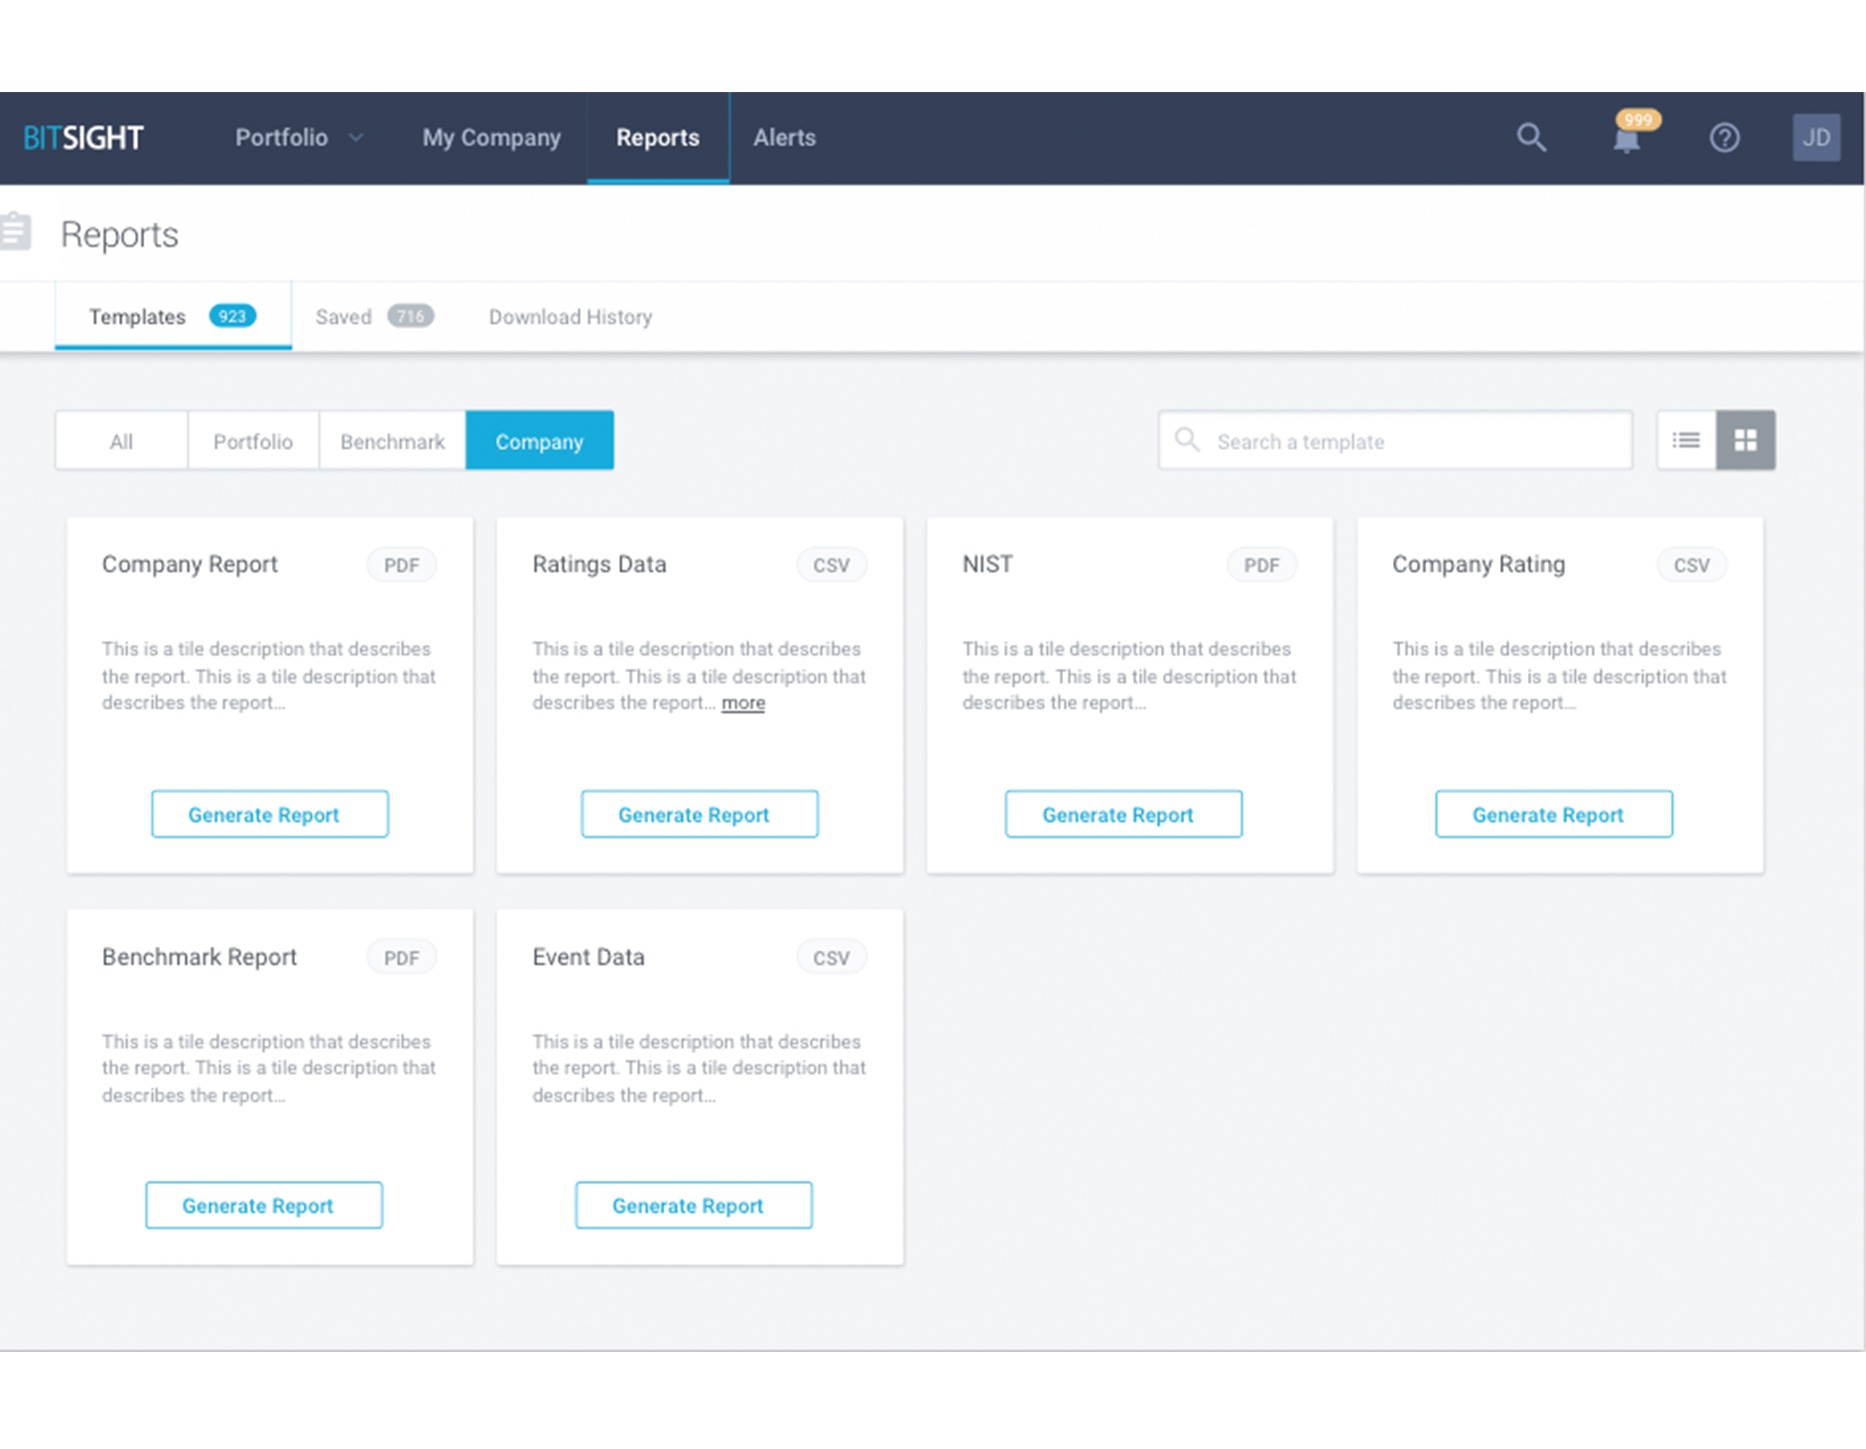Open notifications bell icon
The width and height of the screenshot is (1866, 1449).
(1626, 140)
